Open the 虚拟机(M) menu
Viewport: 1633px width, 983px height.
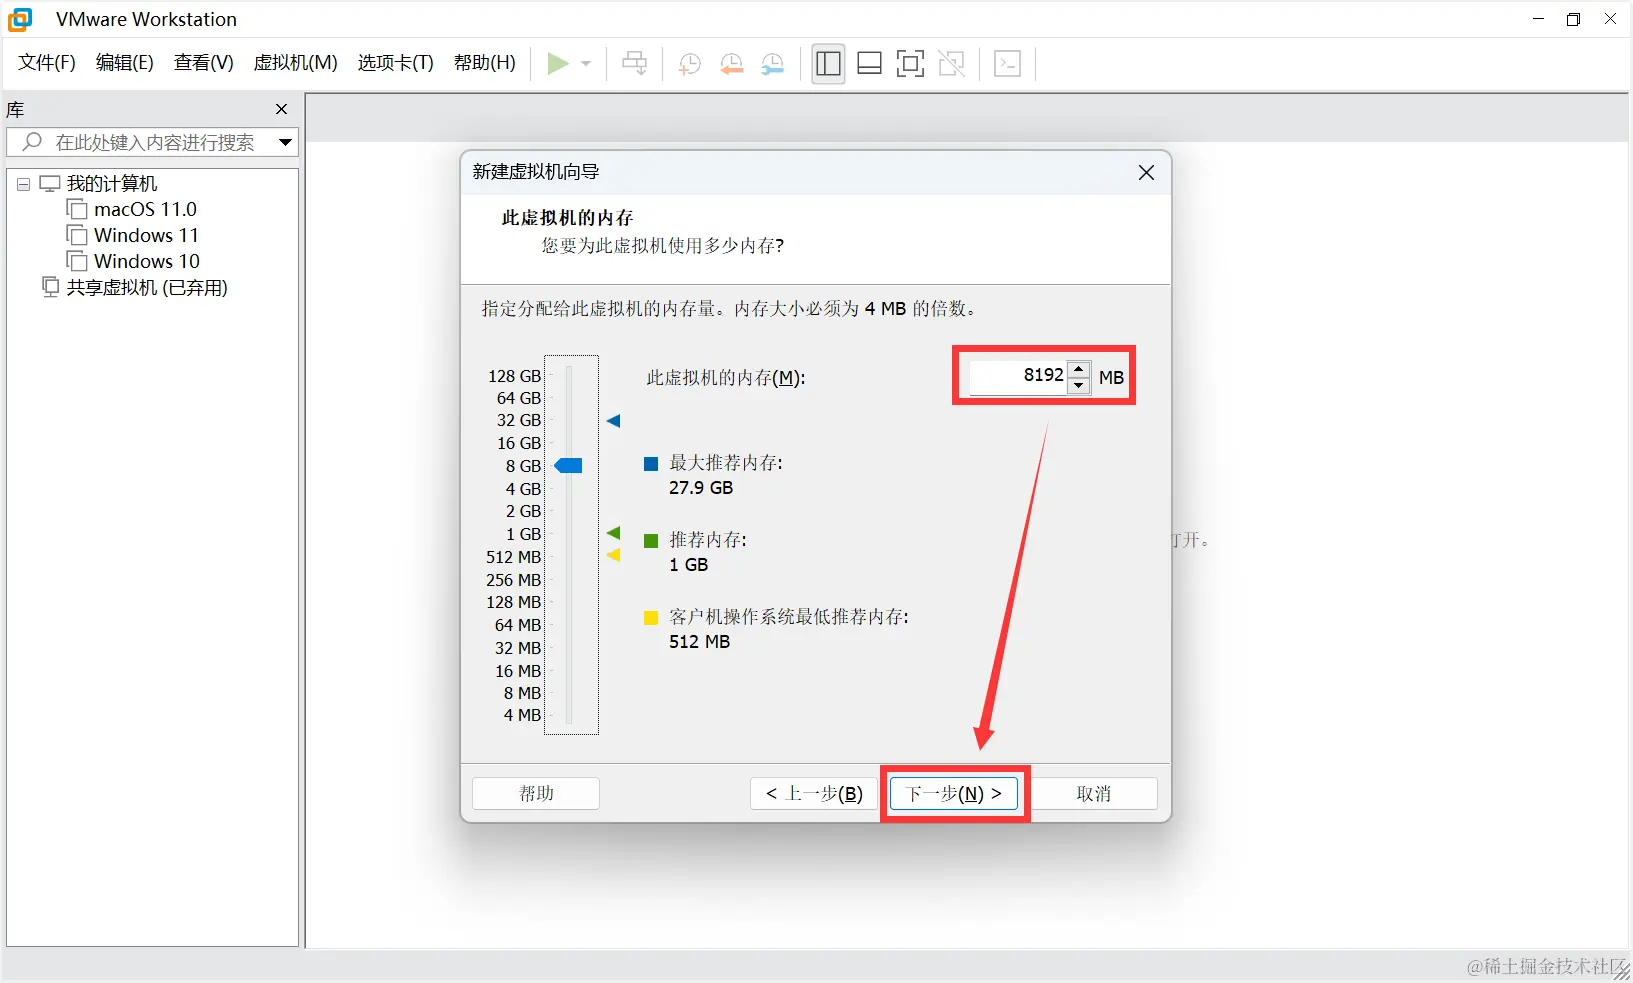(x=296, y=63)
